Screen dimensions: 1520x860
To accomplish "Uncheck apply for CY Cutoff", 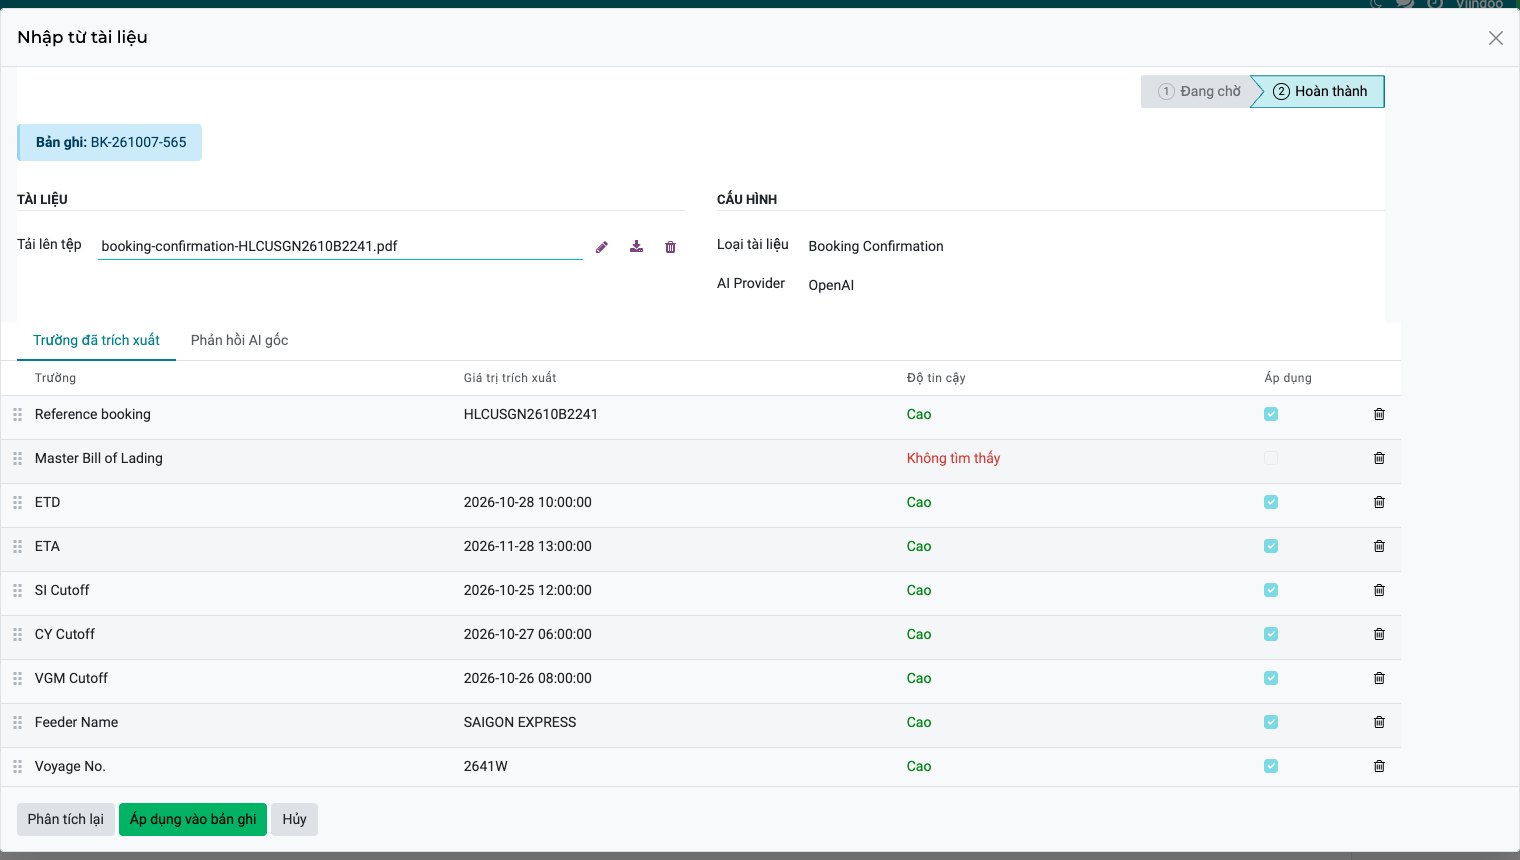I will [x=1271, y=634].
